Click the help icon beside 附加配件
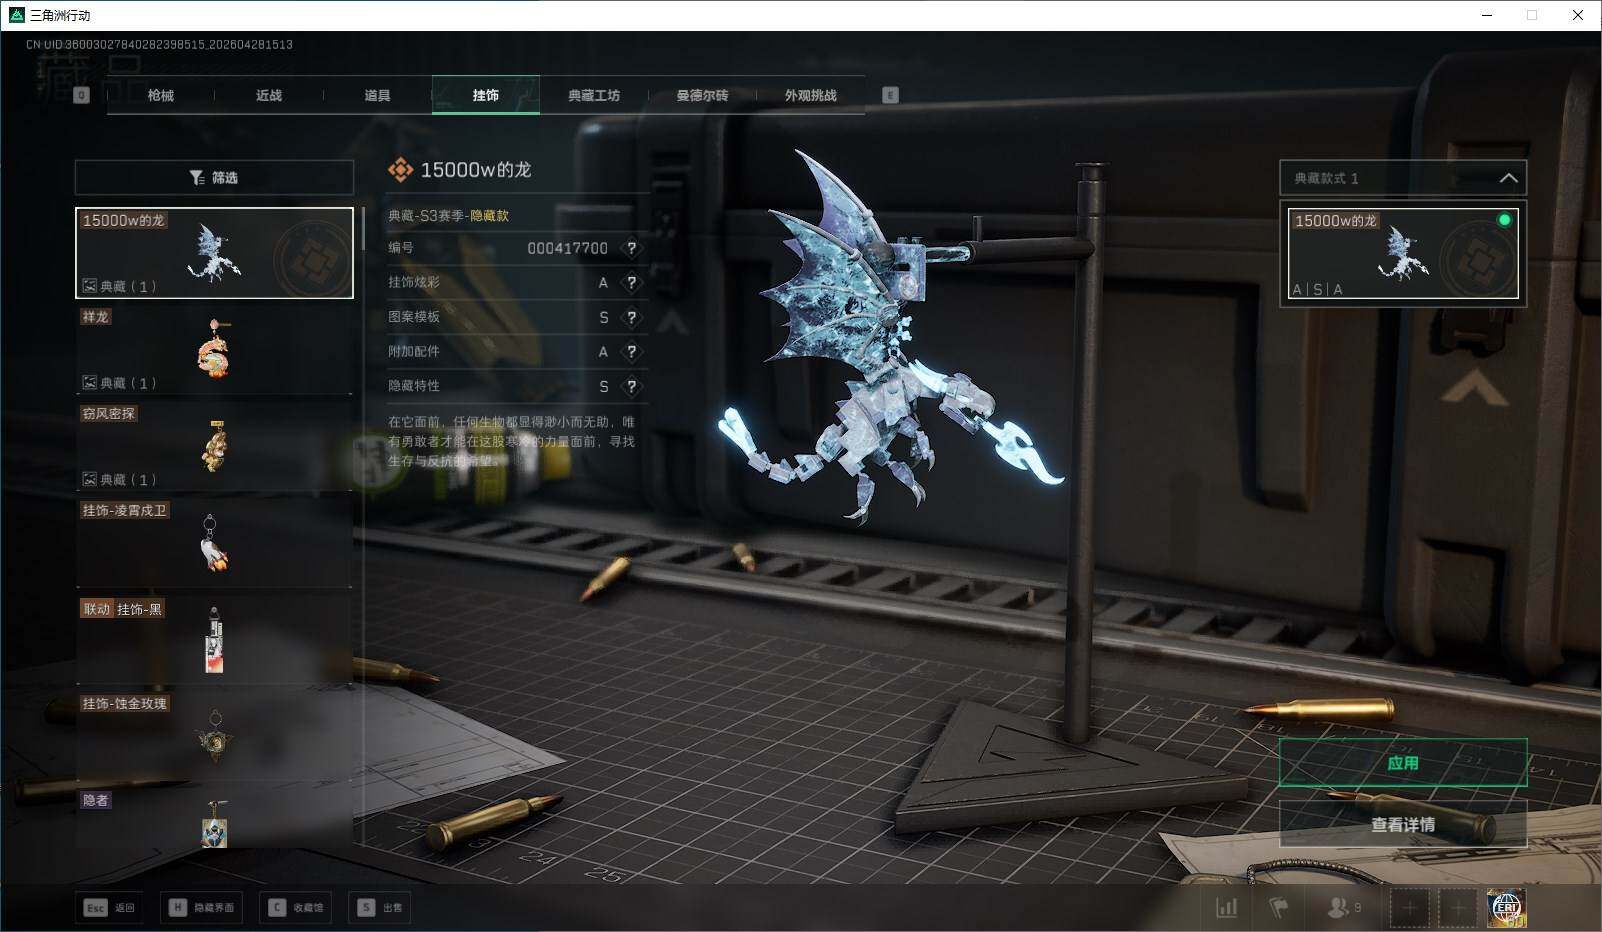The height and width of the screenshot is (932, 1602). pyautogui.click(x=631, y=352)
